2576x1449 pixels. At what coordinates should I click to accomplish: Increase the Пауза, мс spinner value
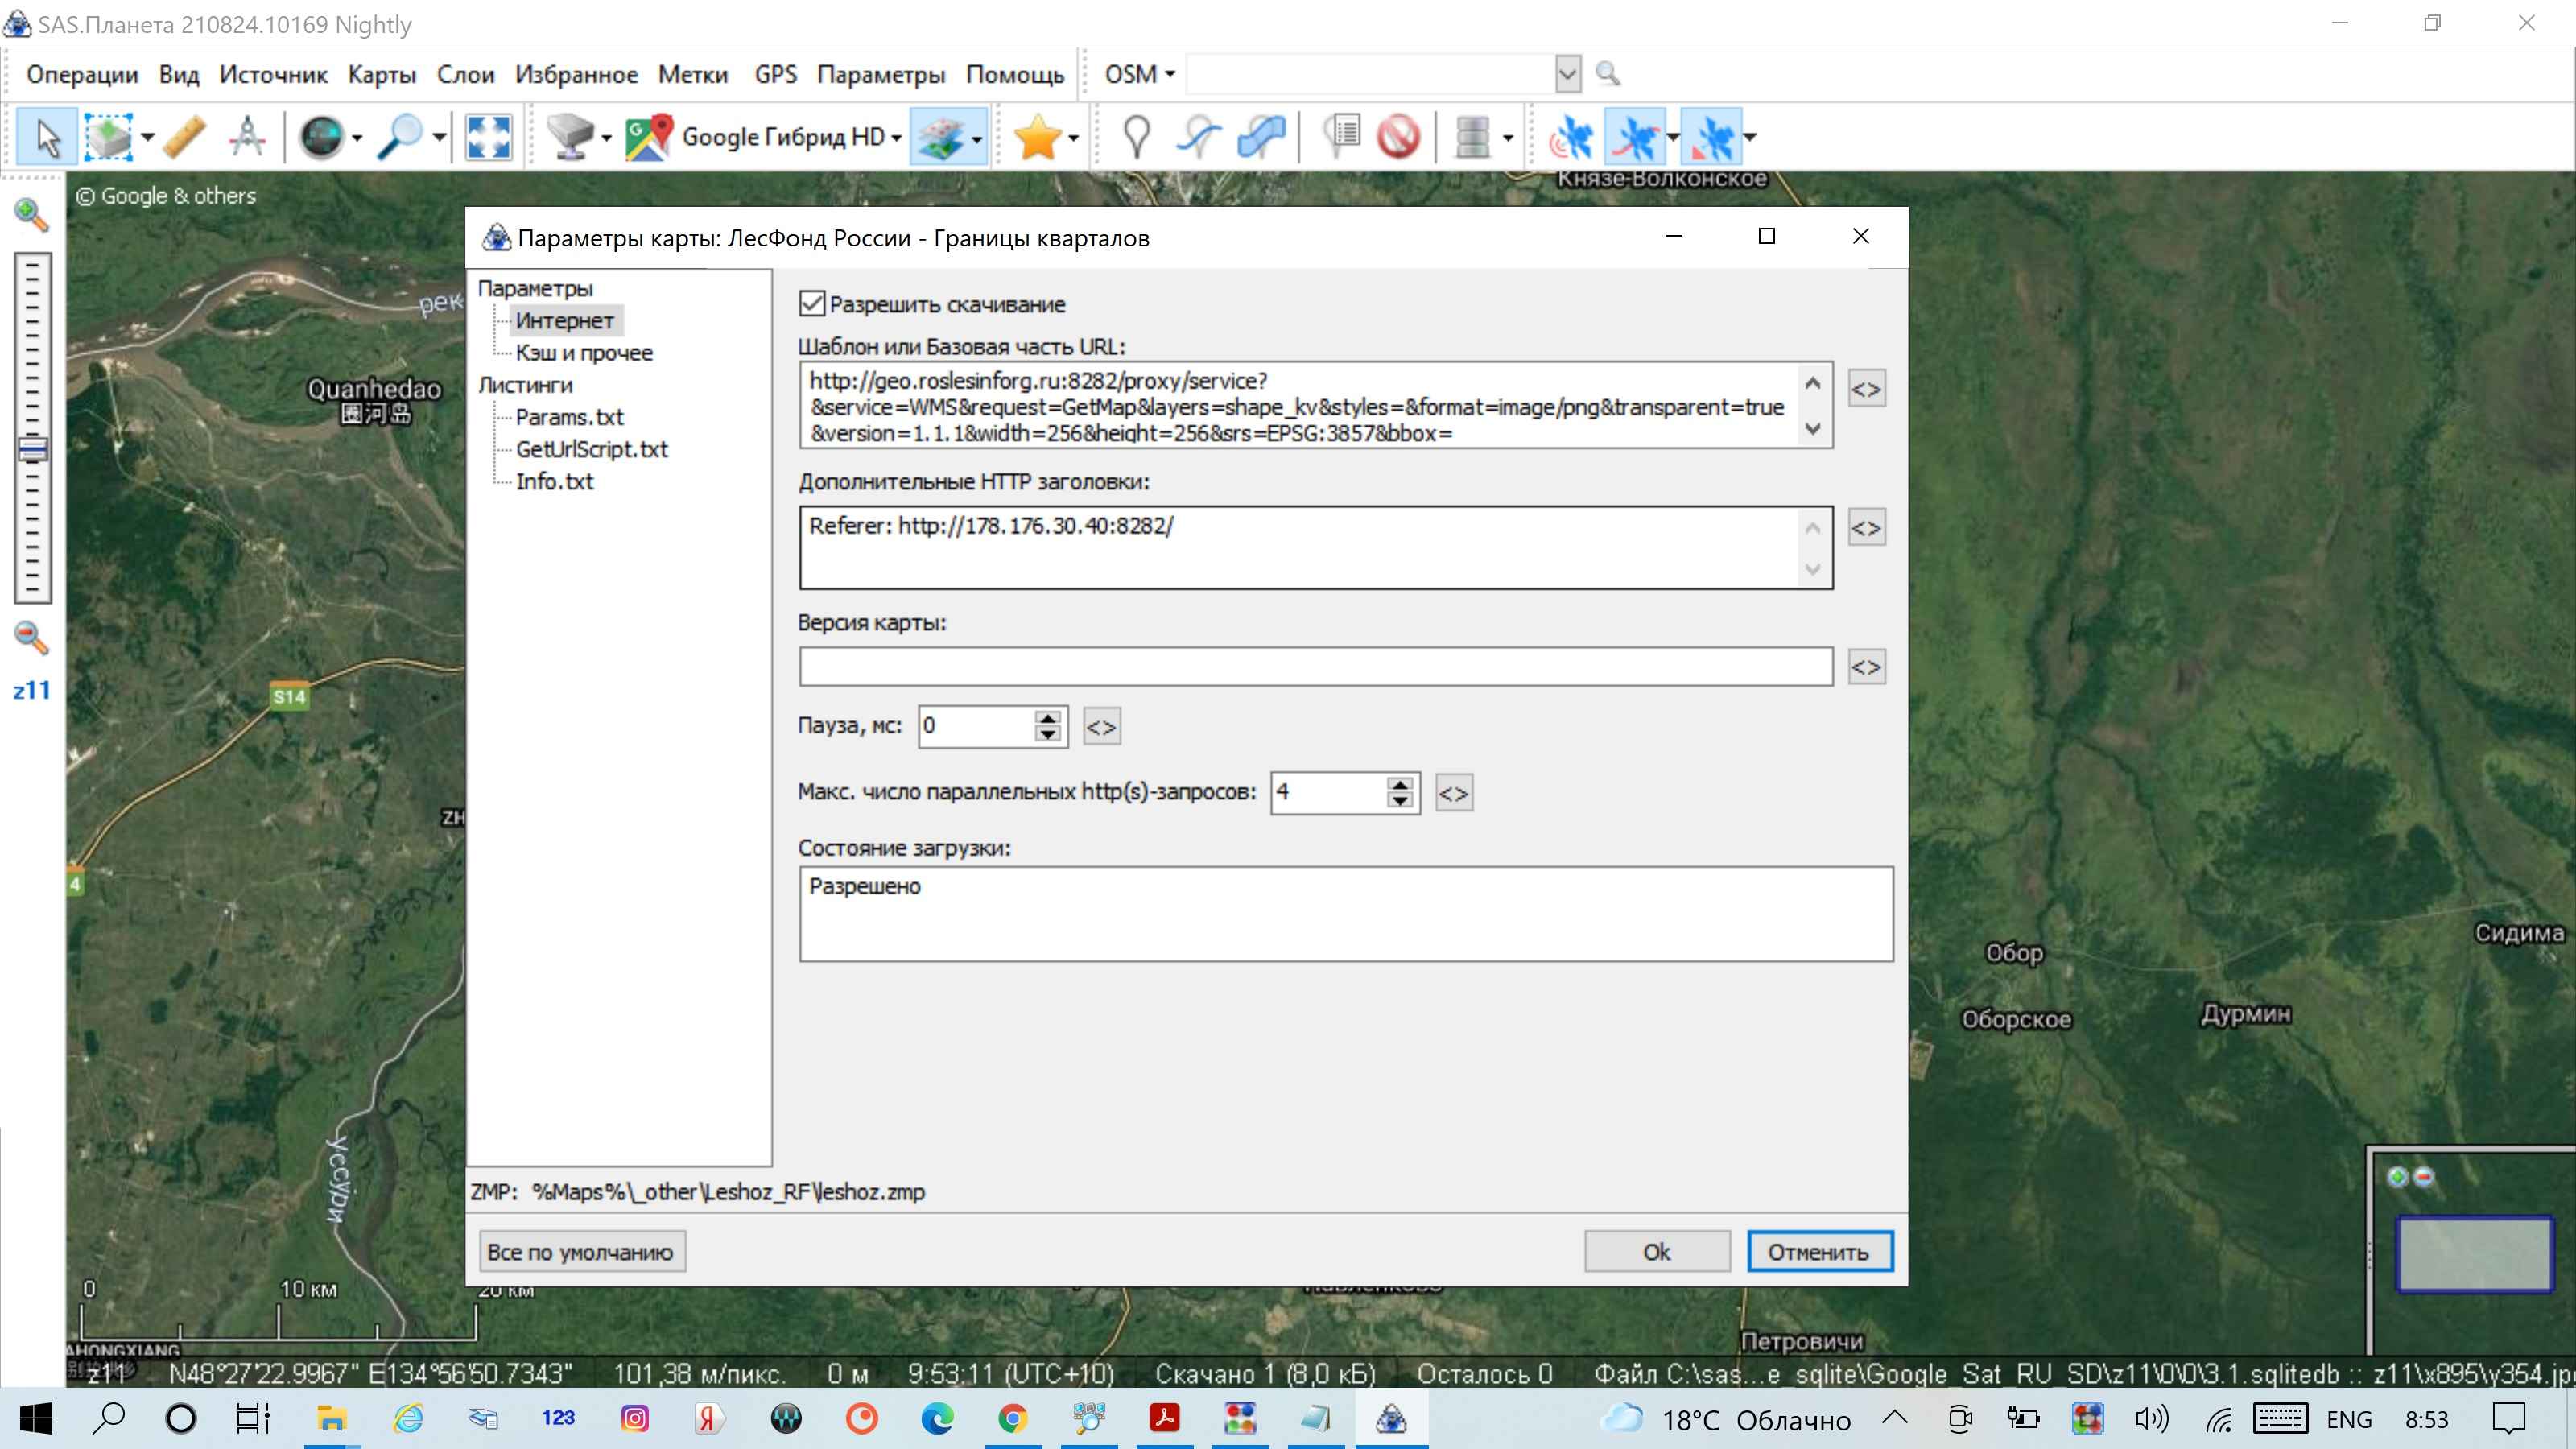pyautogui.click(x=1047, y=718)
